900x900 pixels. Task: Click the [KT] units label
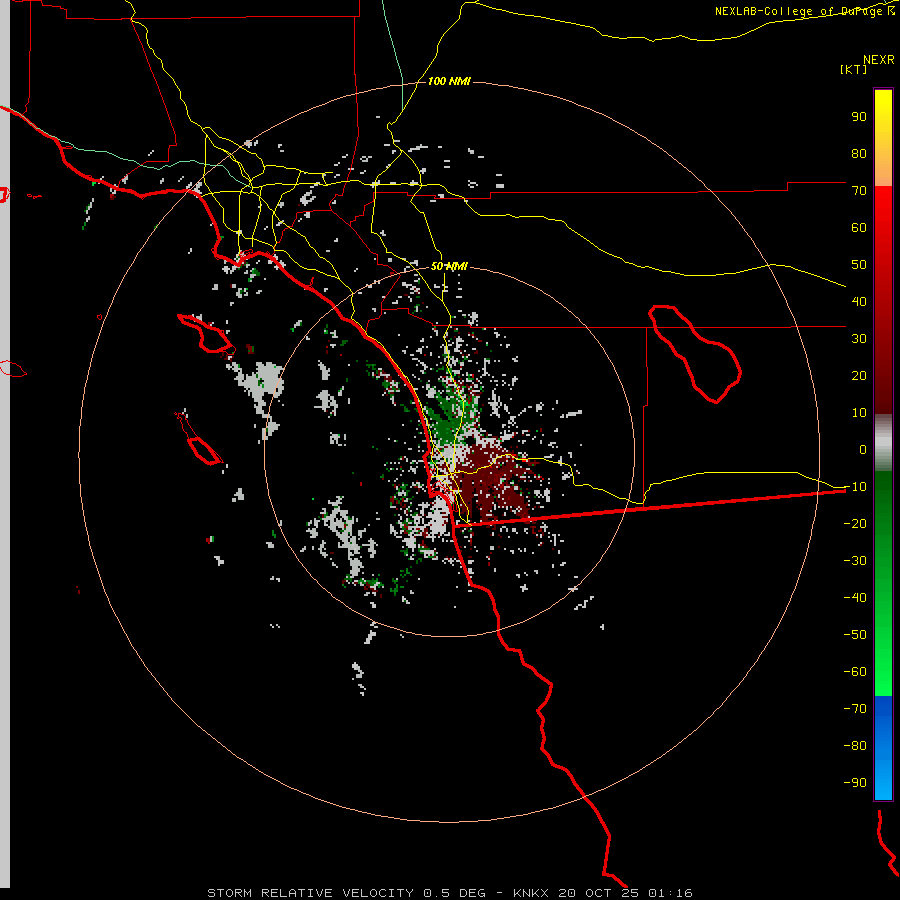(854, 69)
